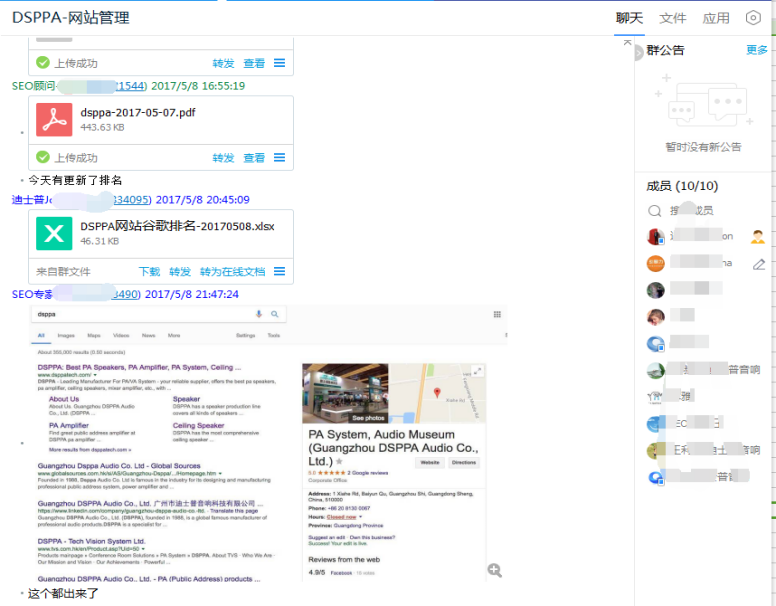Viewport: 776px width, 606px height.
Task: Click the 成员 (10/10) header
Action: [x=682, y=186]
